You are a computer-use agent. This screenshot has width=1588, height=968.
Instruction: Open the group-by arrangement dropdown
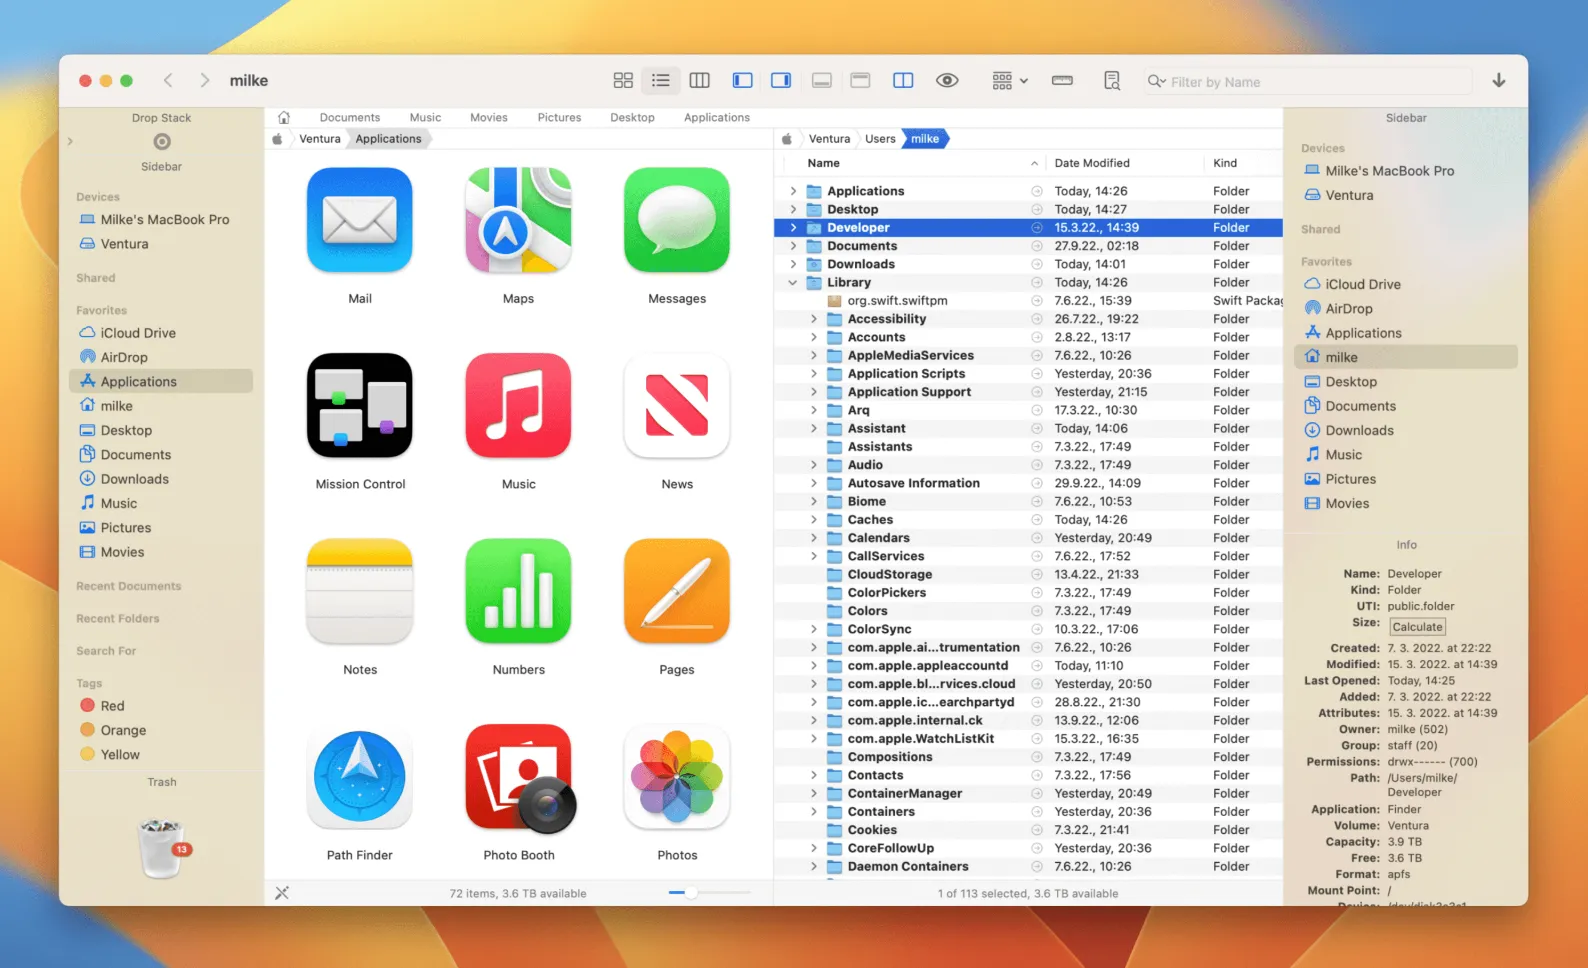coord(1009,81)
